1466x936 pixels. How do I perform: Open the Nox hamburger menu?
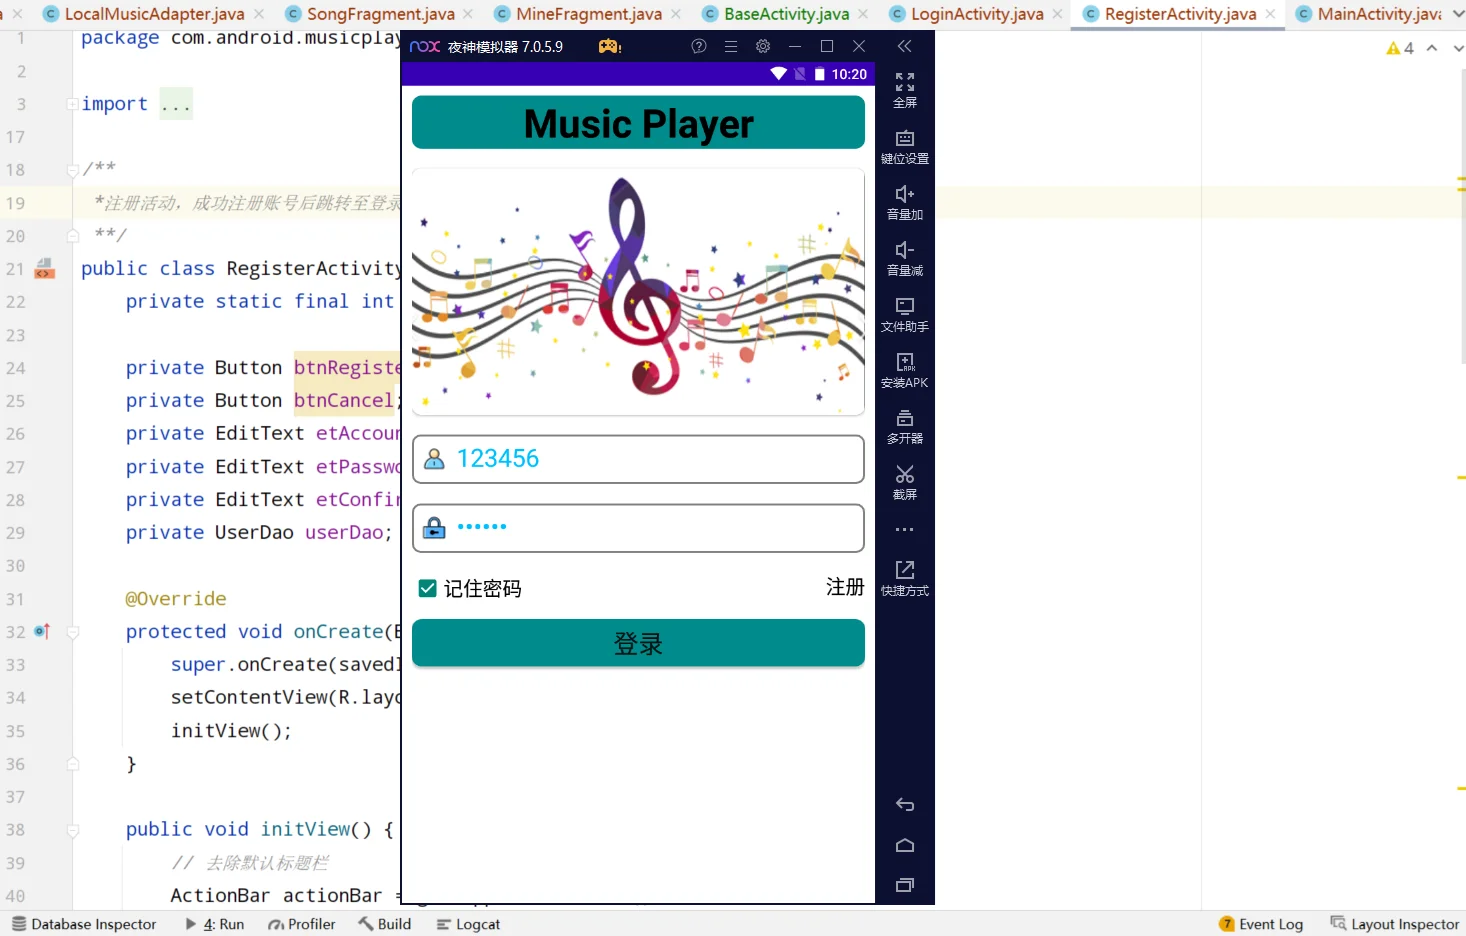click(x=731, y=46)
